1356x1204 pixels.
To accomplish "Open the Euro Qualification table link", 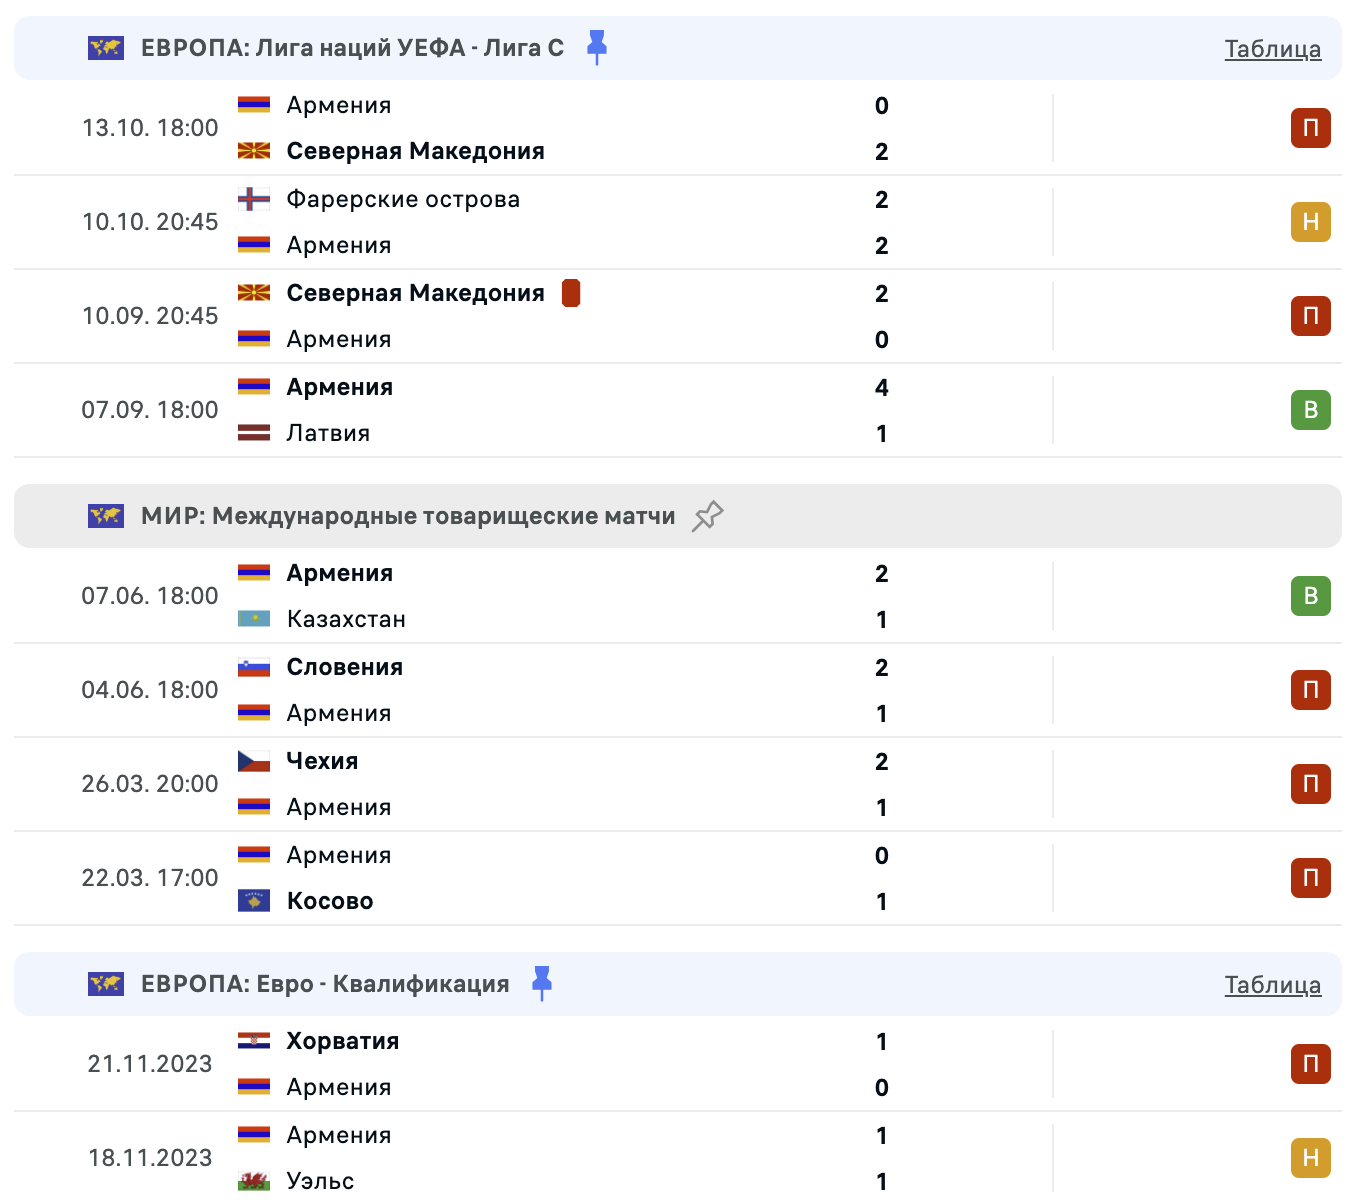I will 1272,985.
